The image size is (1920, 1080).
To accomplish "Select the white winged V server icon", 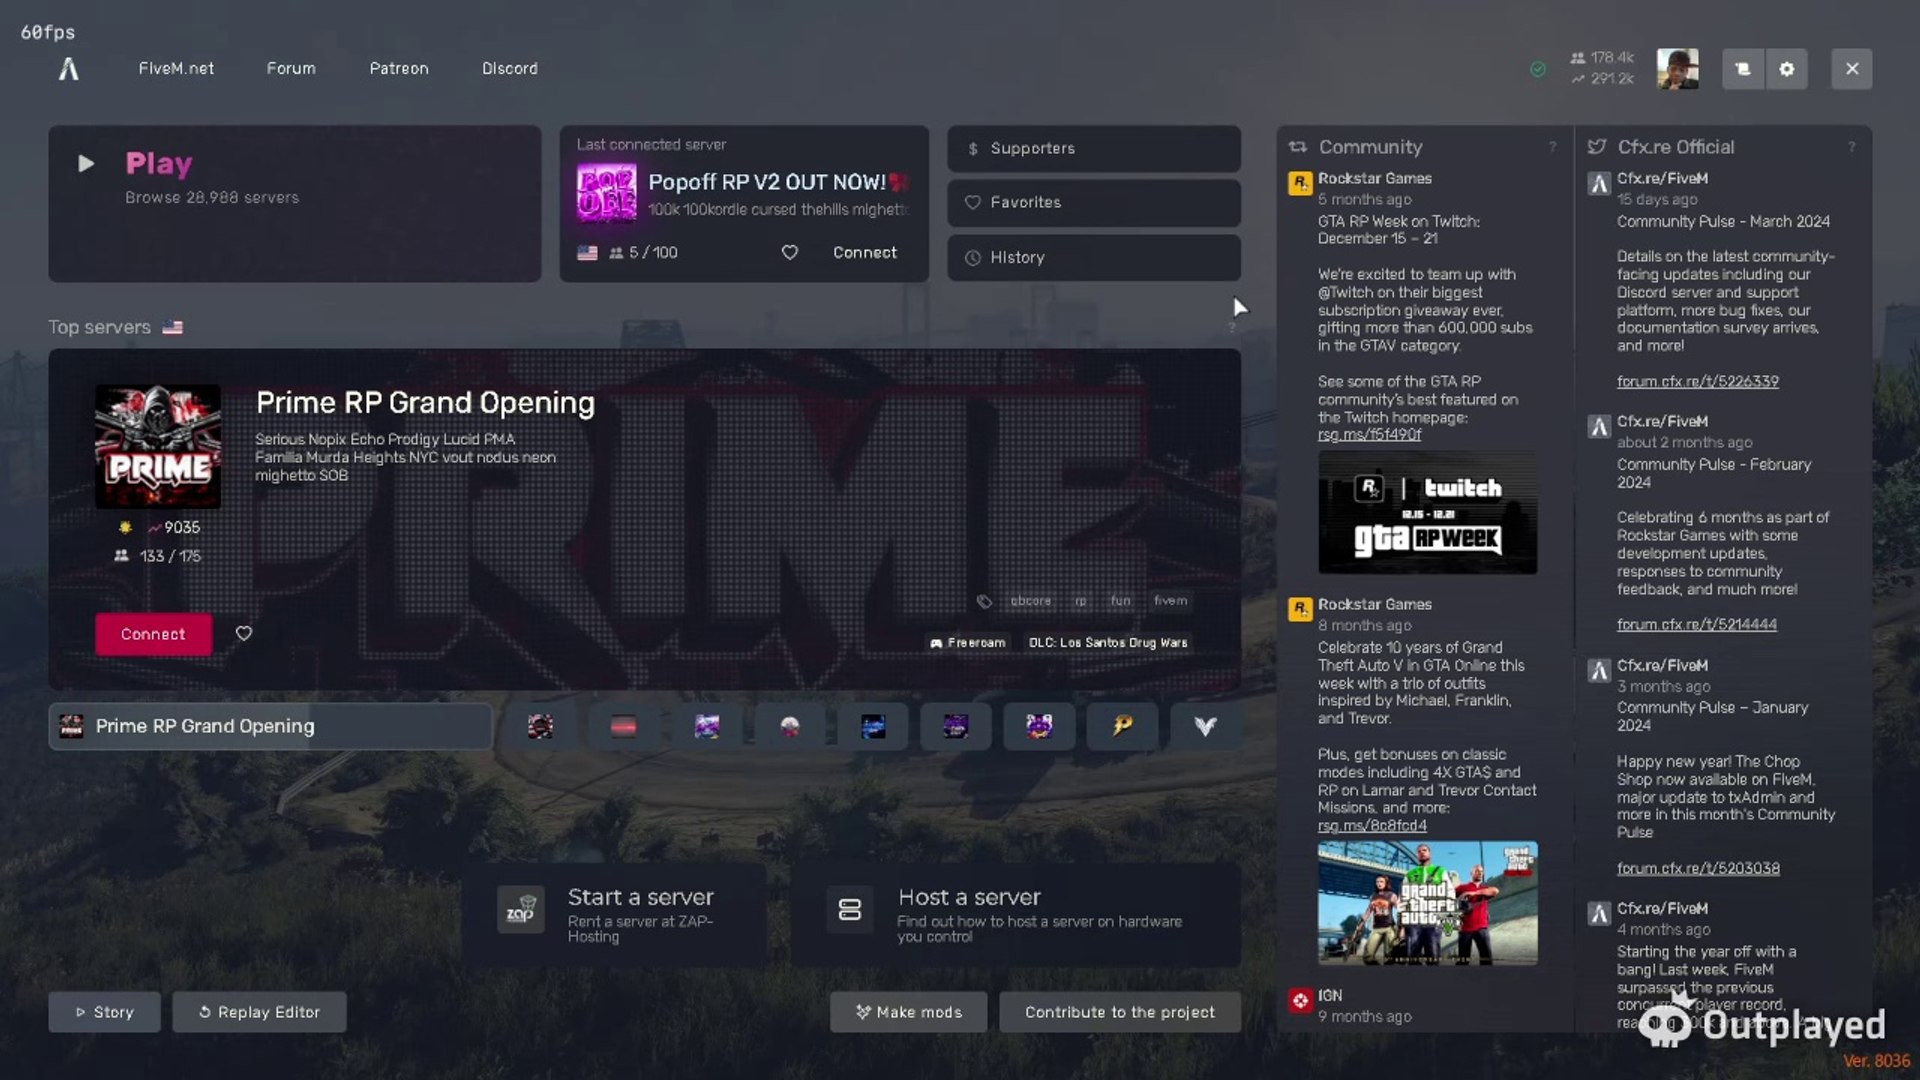I will [1205, 727].
